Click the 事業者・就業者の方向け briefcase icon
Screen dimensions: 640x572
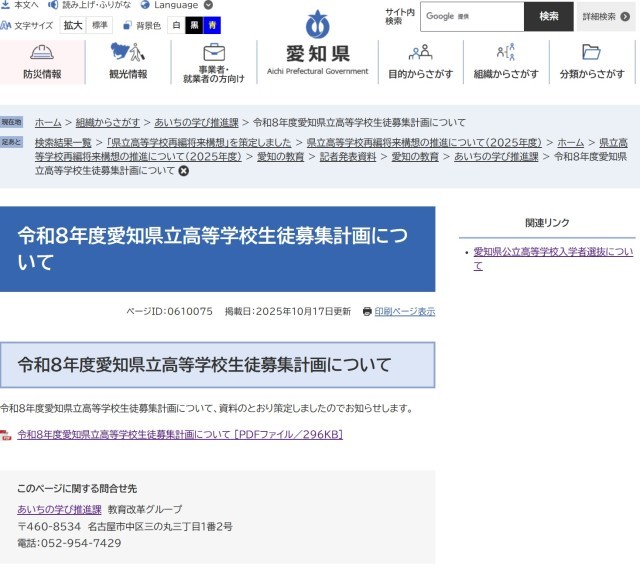[x=214, y=52]
